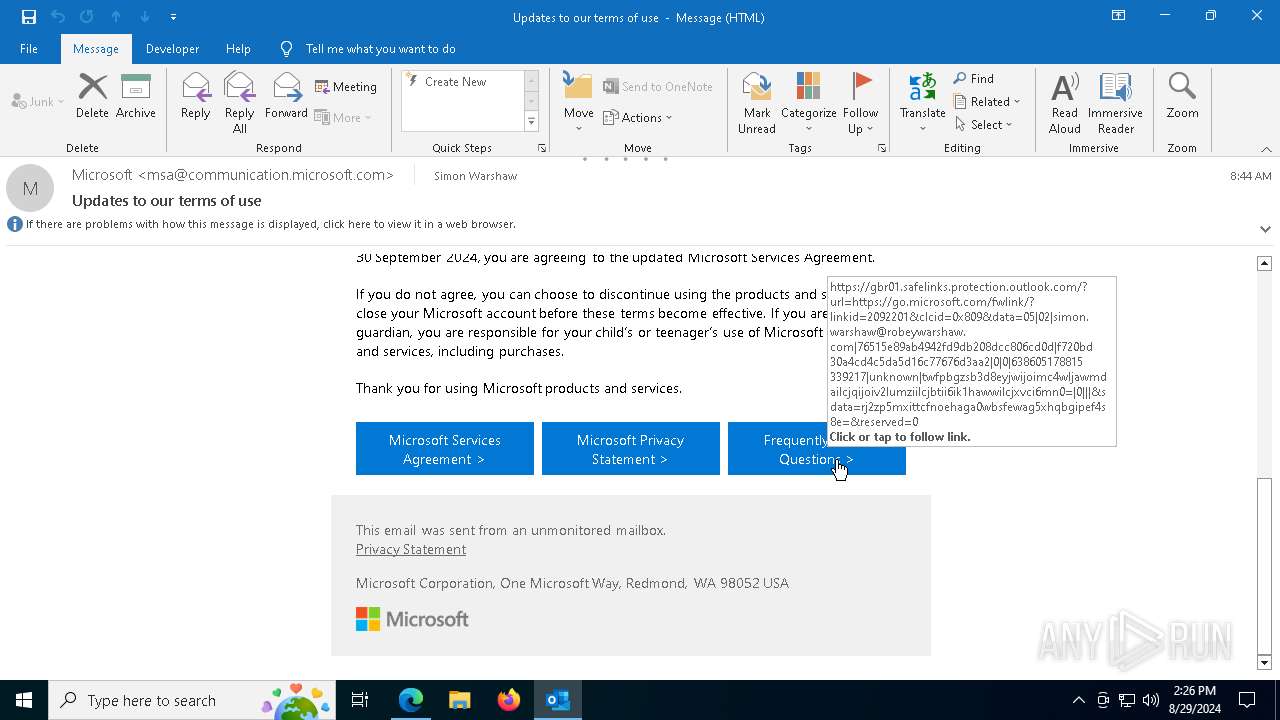Click the Save icon in title bar
Image resolution: width=1280 pixels, height=720 pixels.
(x=28, y=17)
